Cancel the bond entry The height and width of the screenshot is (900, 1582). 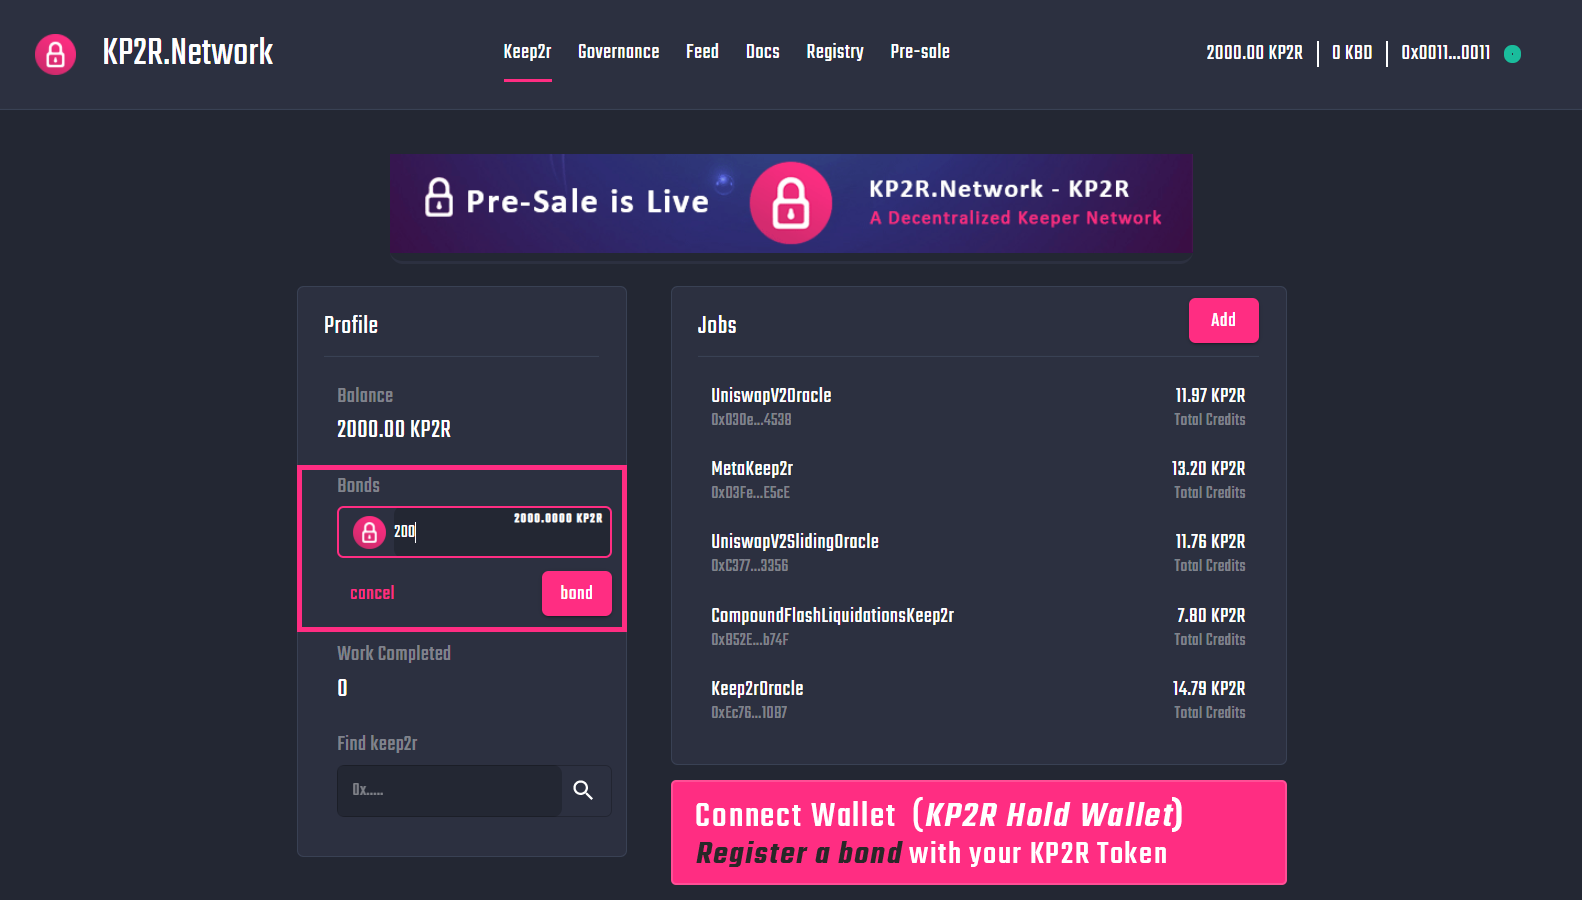point(372,593)
